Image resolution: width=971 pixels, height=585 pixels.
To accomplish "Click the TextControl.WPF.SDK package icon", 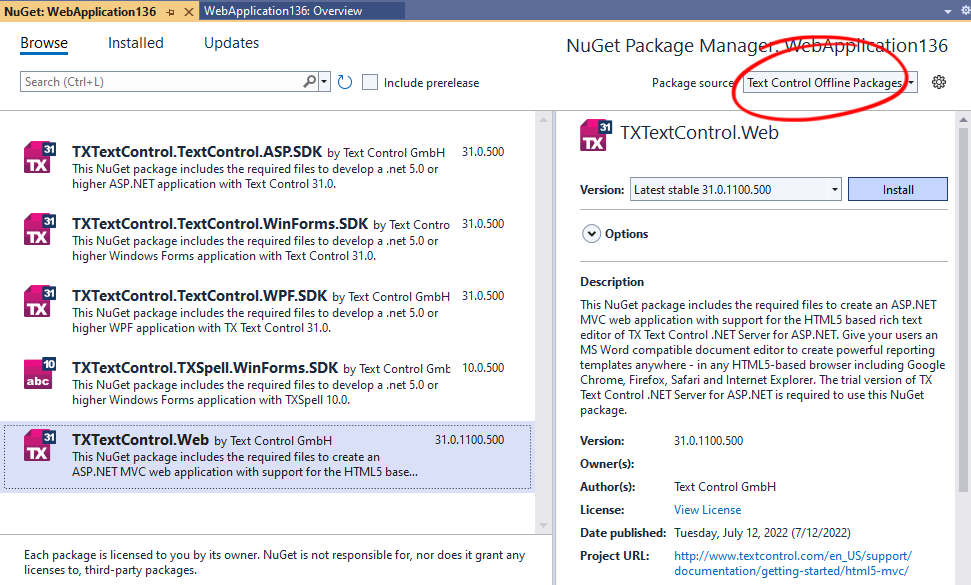I will click(x=39, y=302).
